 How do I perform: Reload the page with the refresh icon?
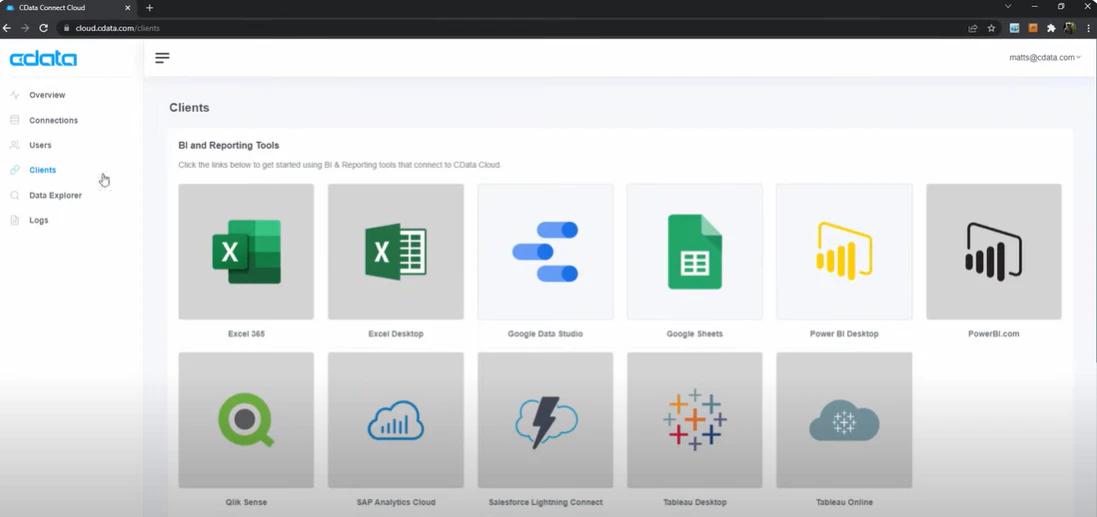click(x=43, y=28)
